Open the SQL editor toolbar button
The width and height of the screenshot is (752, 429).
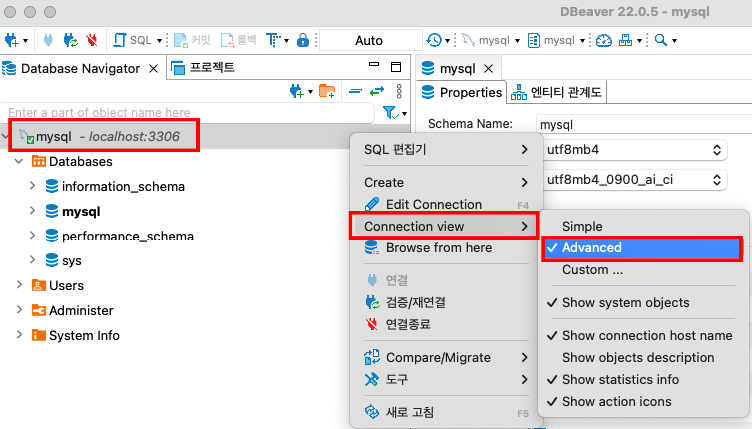(x=133, y=40)
